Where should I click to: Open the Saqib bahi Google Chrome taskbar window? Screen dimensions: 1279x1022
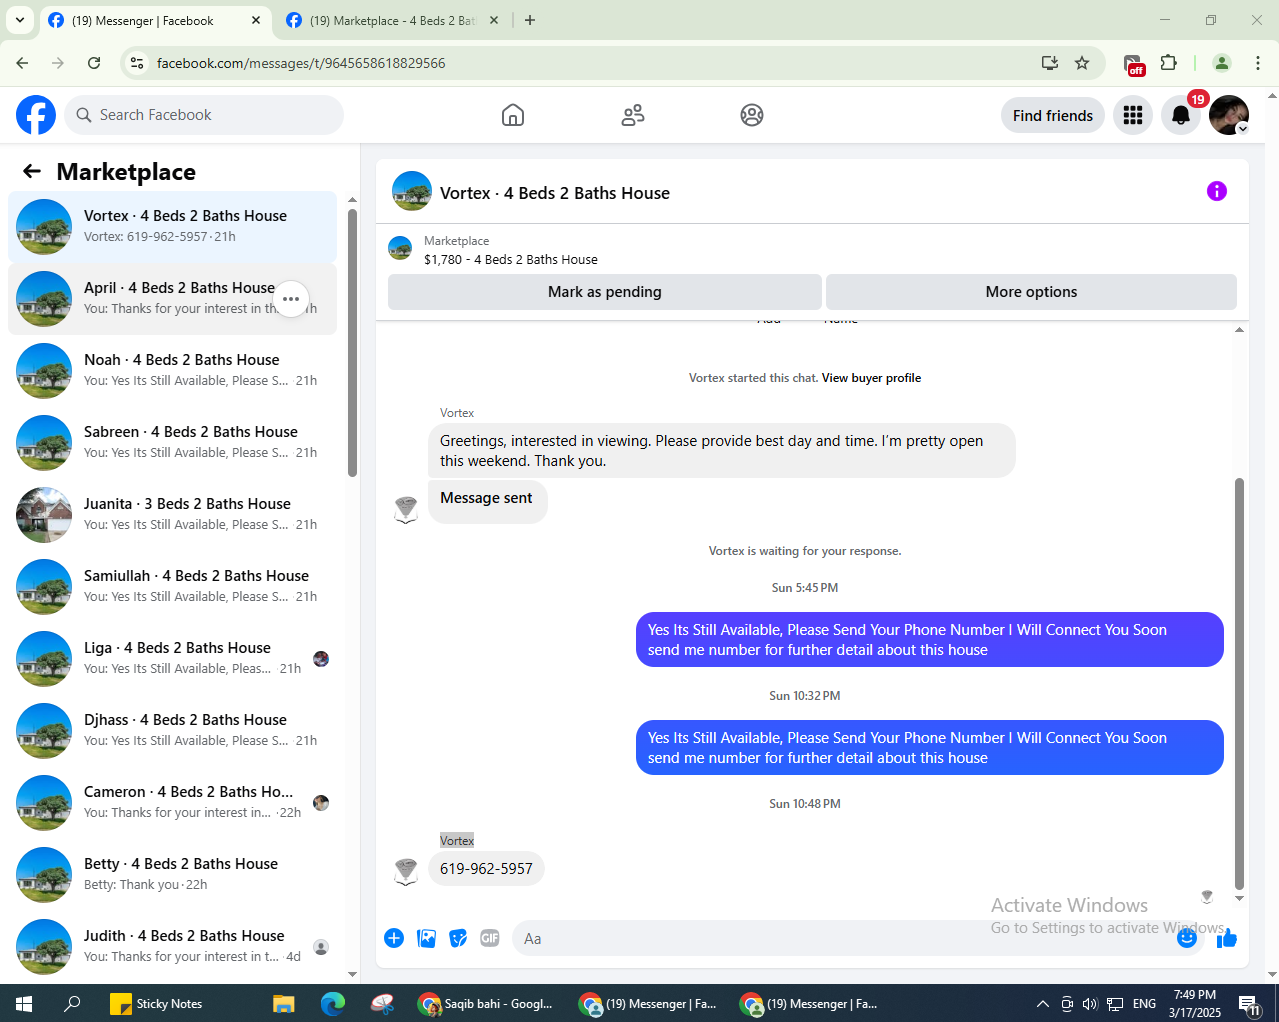click(x=486, y=1003)
